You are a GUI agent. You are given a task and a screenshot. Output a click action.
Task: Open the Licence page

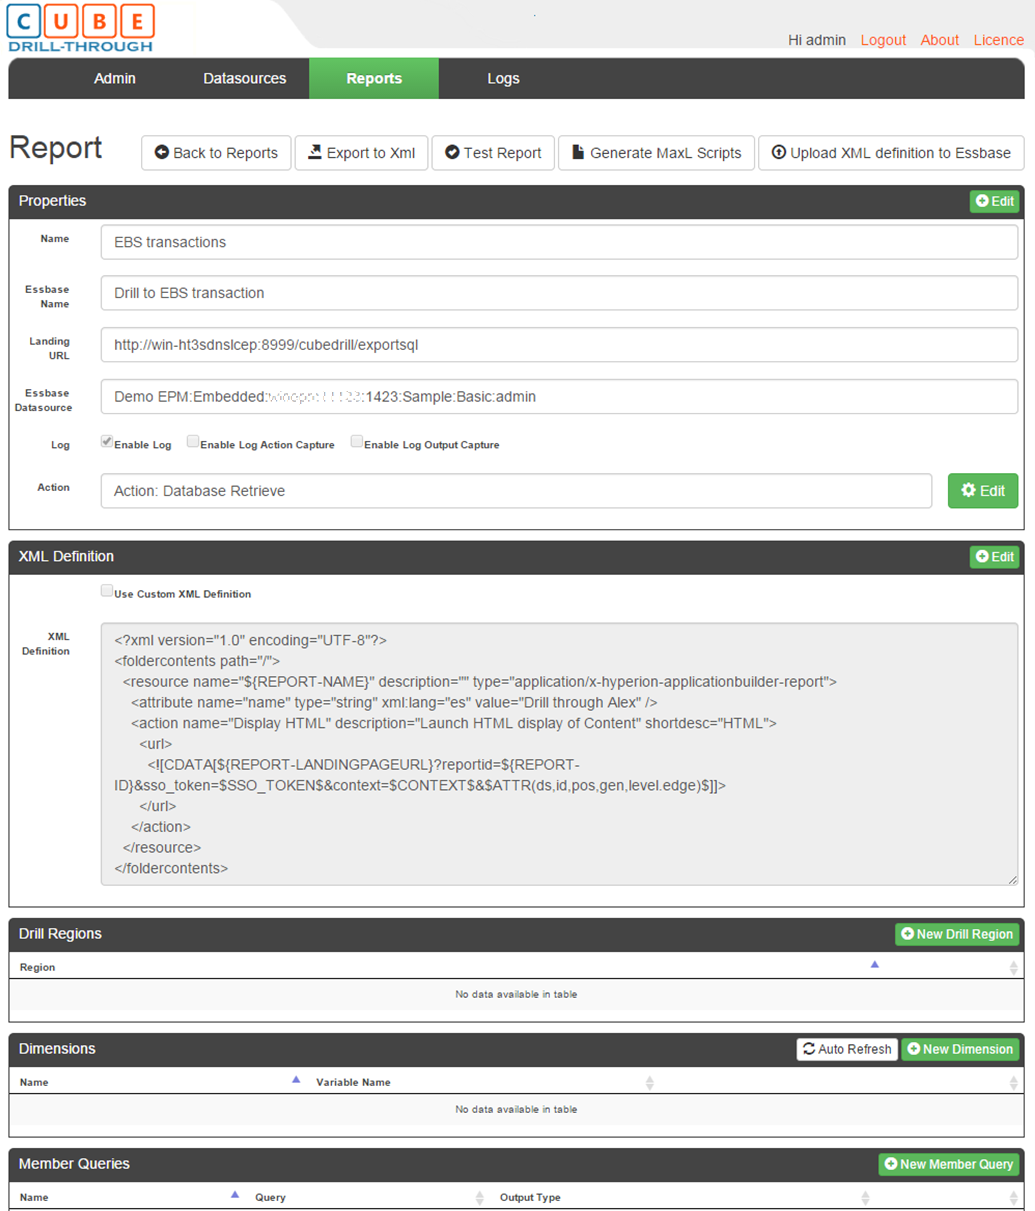coord(997,40)
